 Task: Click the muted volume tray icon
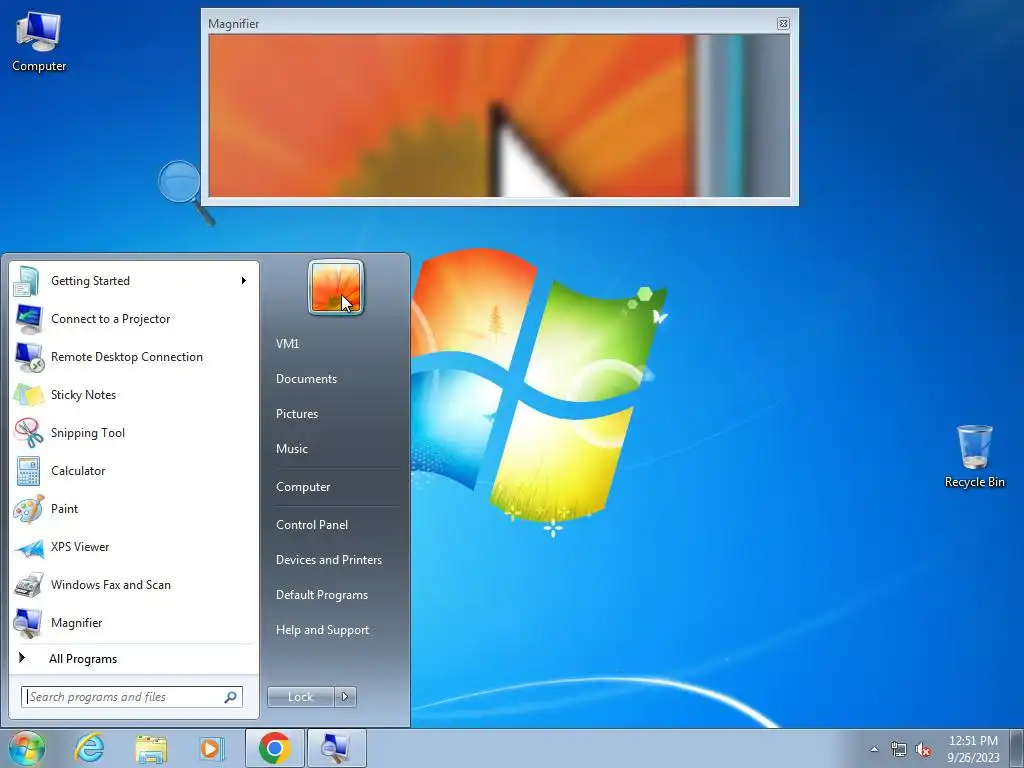pos(923,749)
